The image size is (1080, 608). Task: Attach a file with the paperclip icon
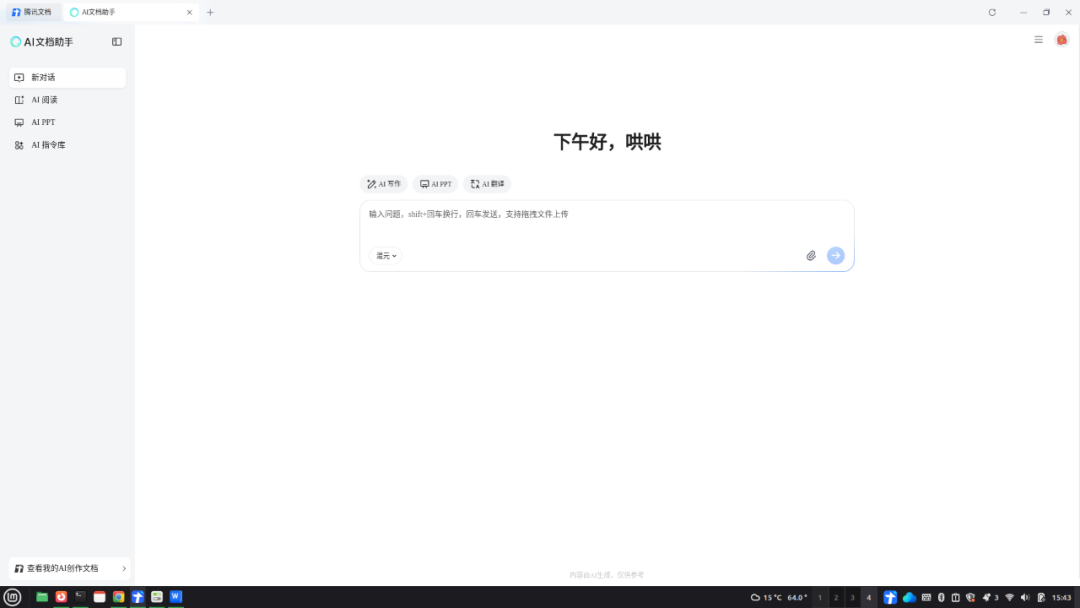[x=811, y=255]
